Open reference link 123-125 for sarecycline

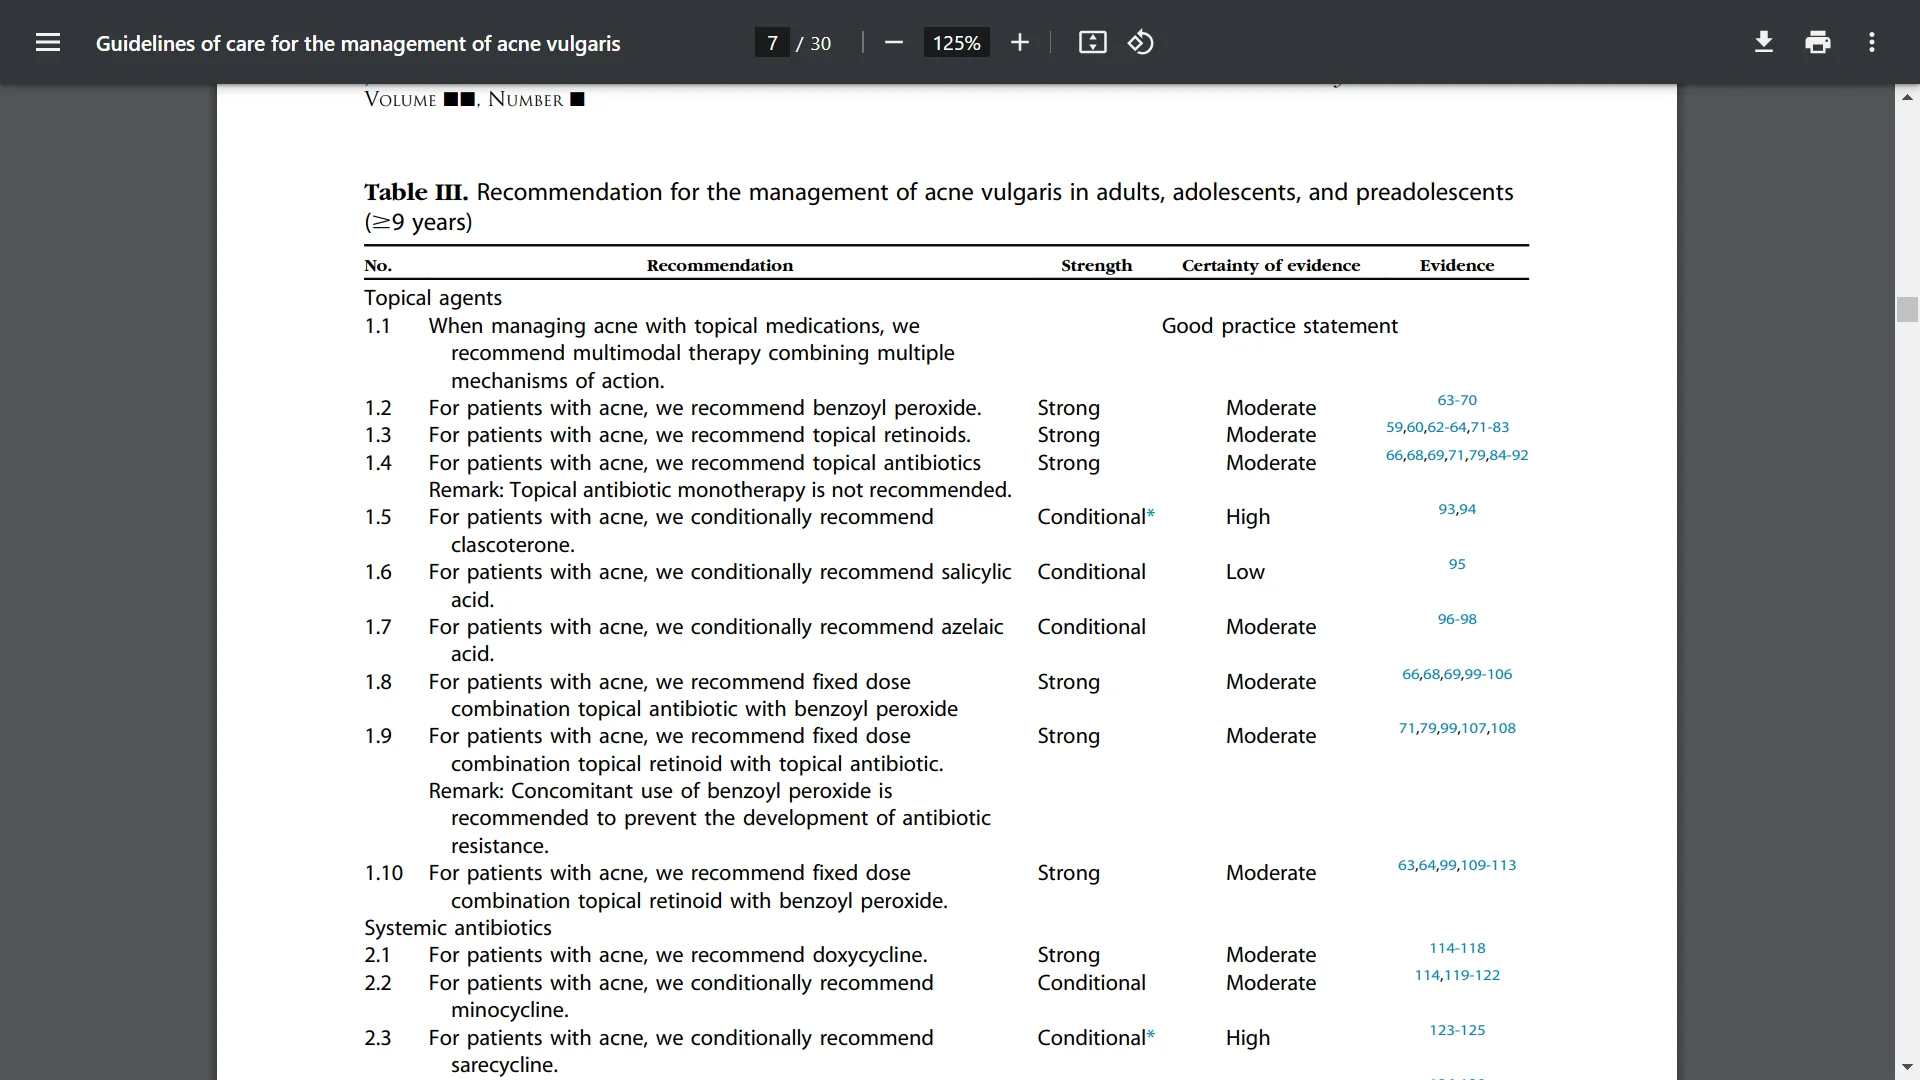point(1457,1030)
